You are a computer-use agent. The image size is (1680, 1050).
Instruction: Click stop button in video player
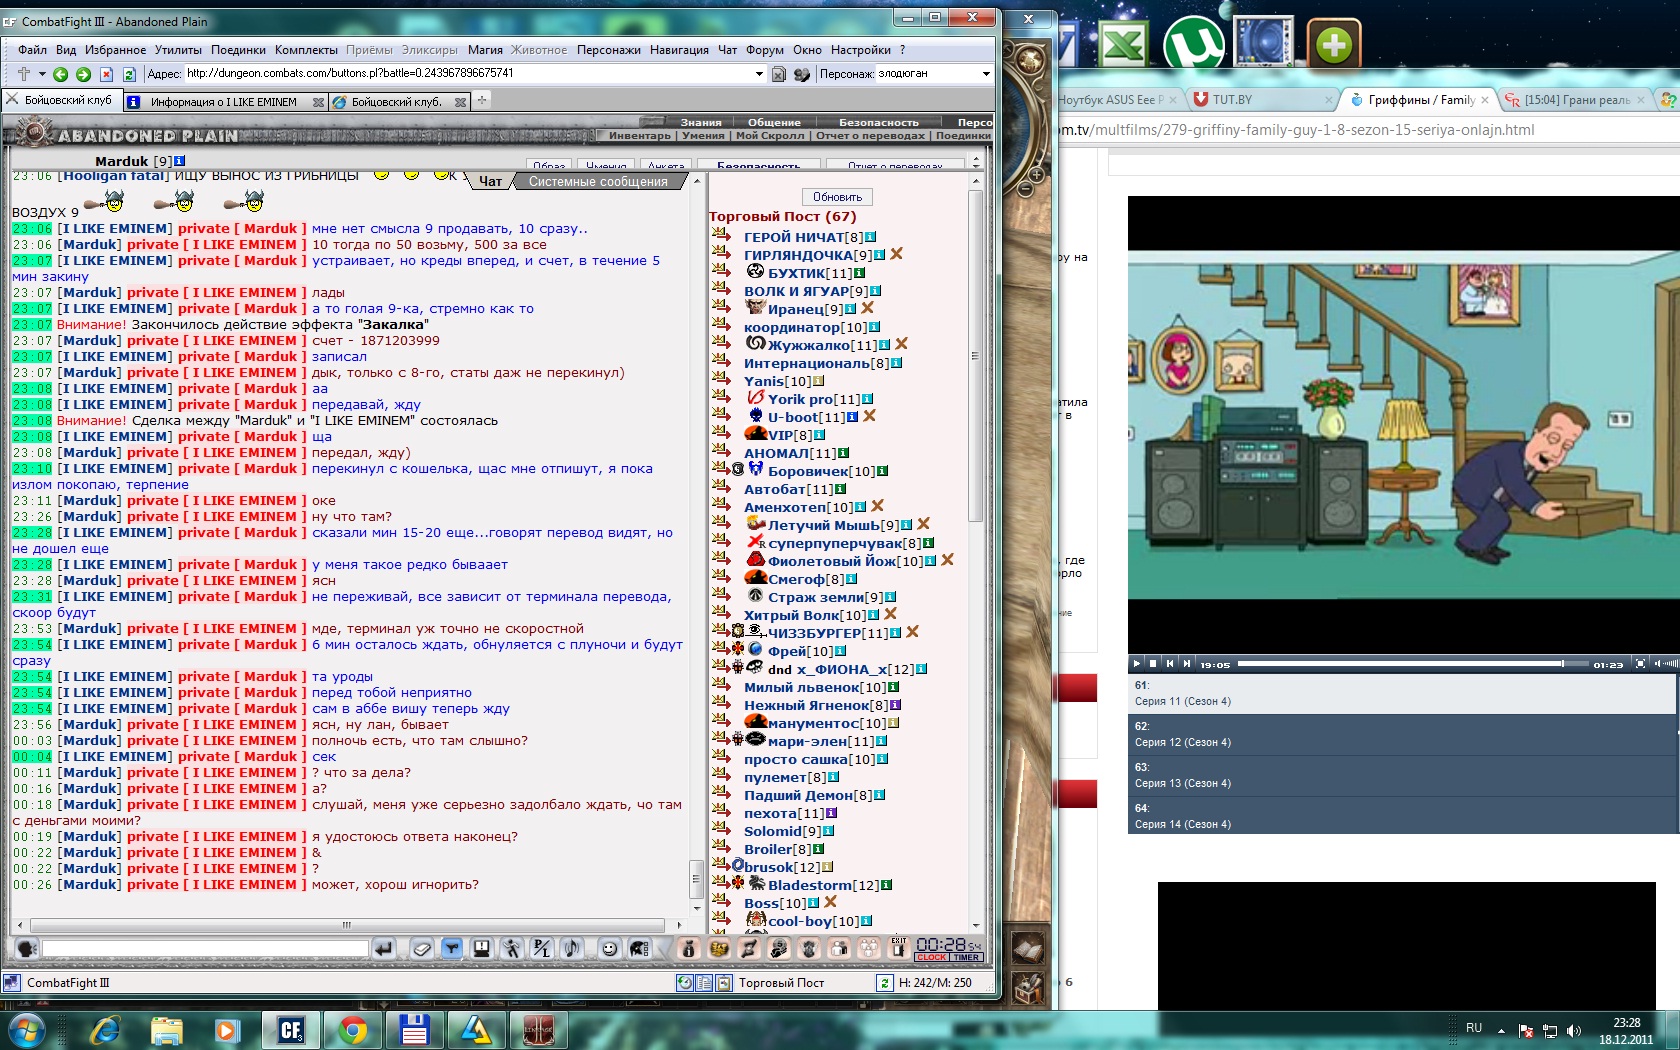pyautogui.click(x=1153, y=663)
